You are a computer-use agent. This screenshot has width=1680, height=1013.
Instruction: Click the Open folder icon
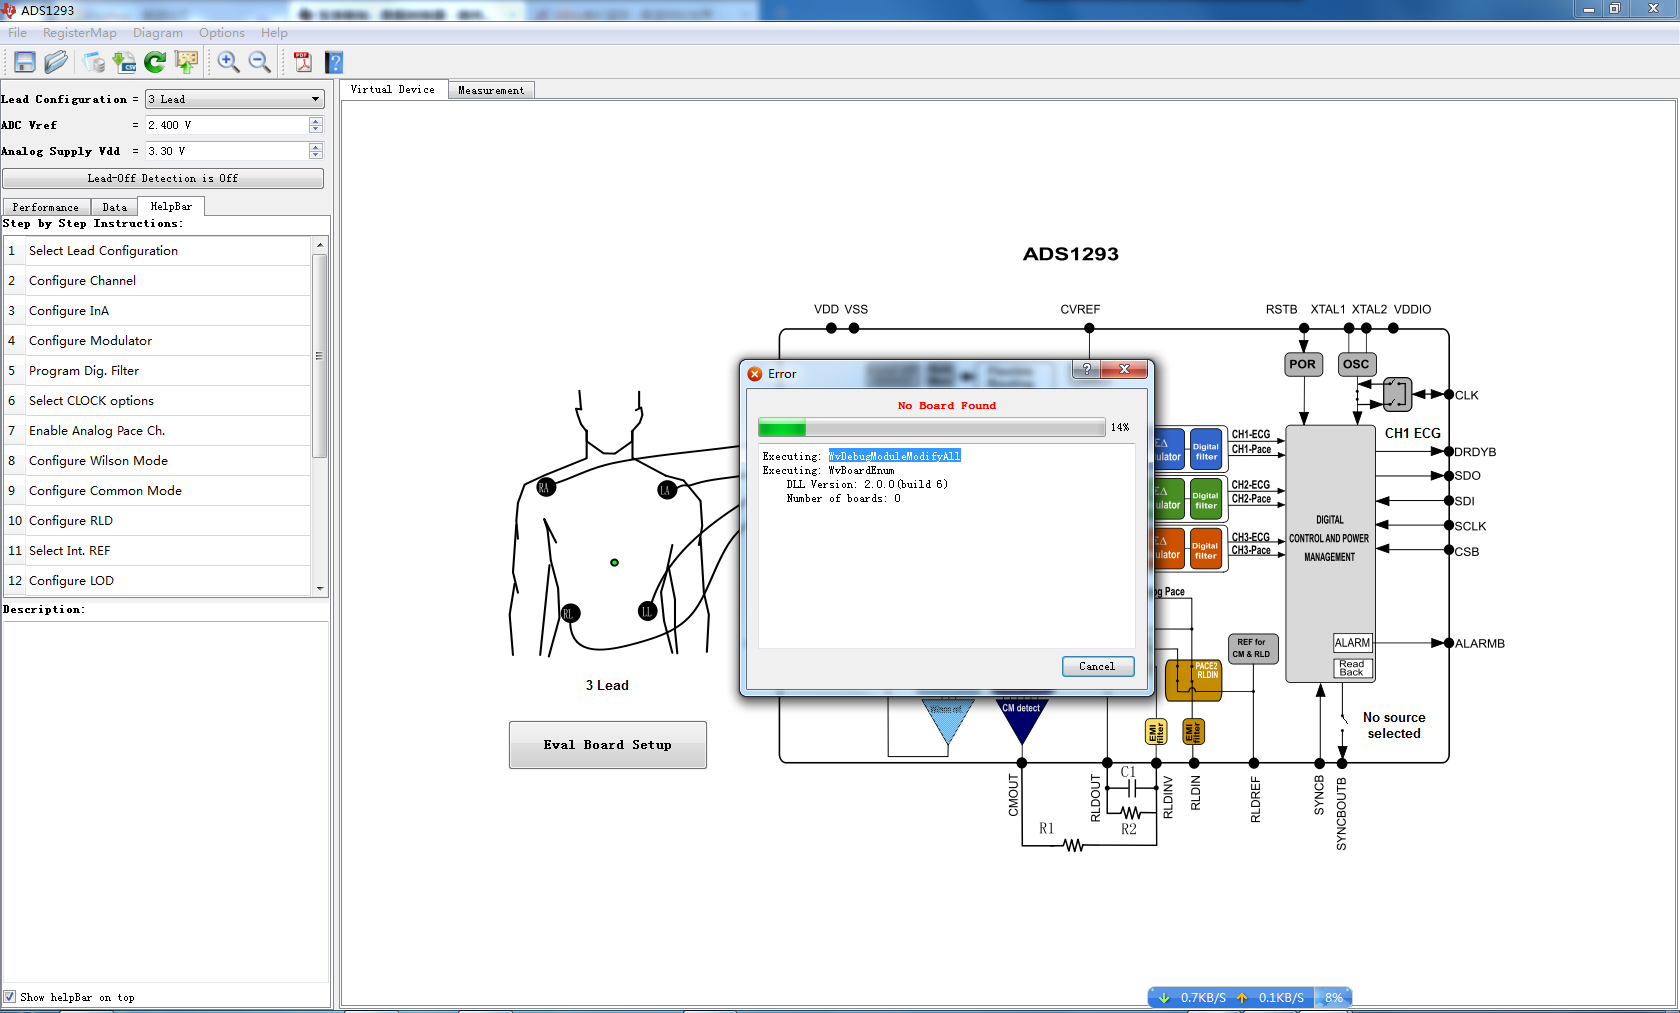56,62
